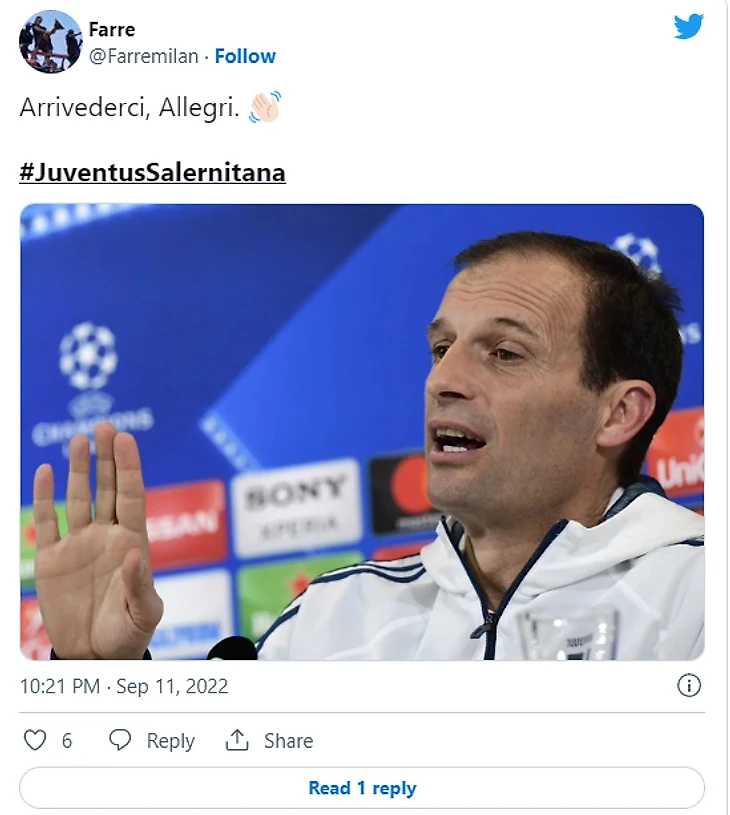730x815 pixels.
Task: Open Farre's profile avatar picture
Action: 50,42
